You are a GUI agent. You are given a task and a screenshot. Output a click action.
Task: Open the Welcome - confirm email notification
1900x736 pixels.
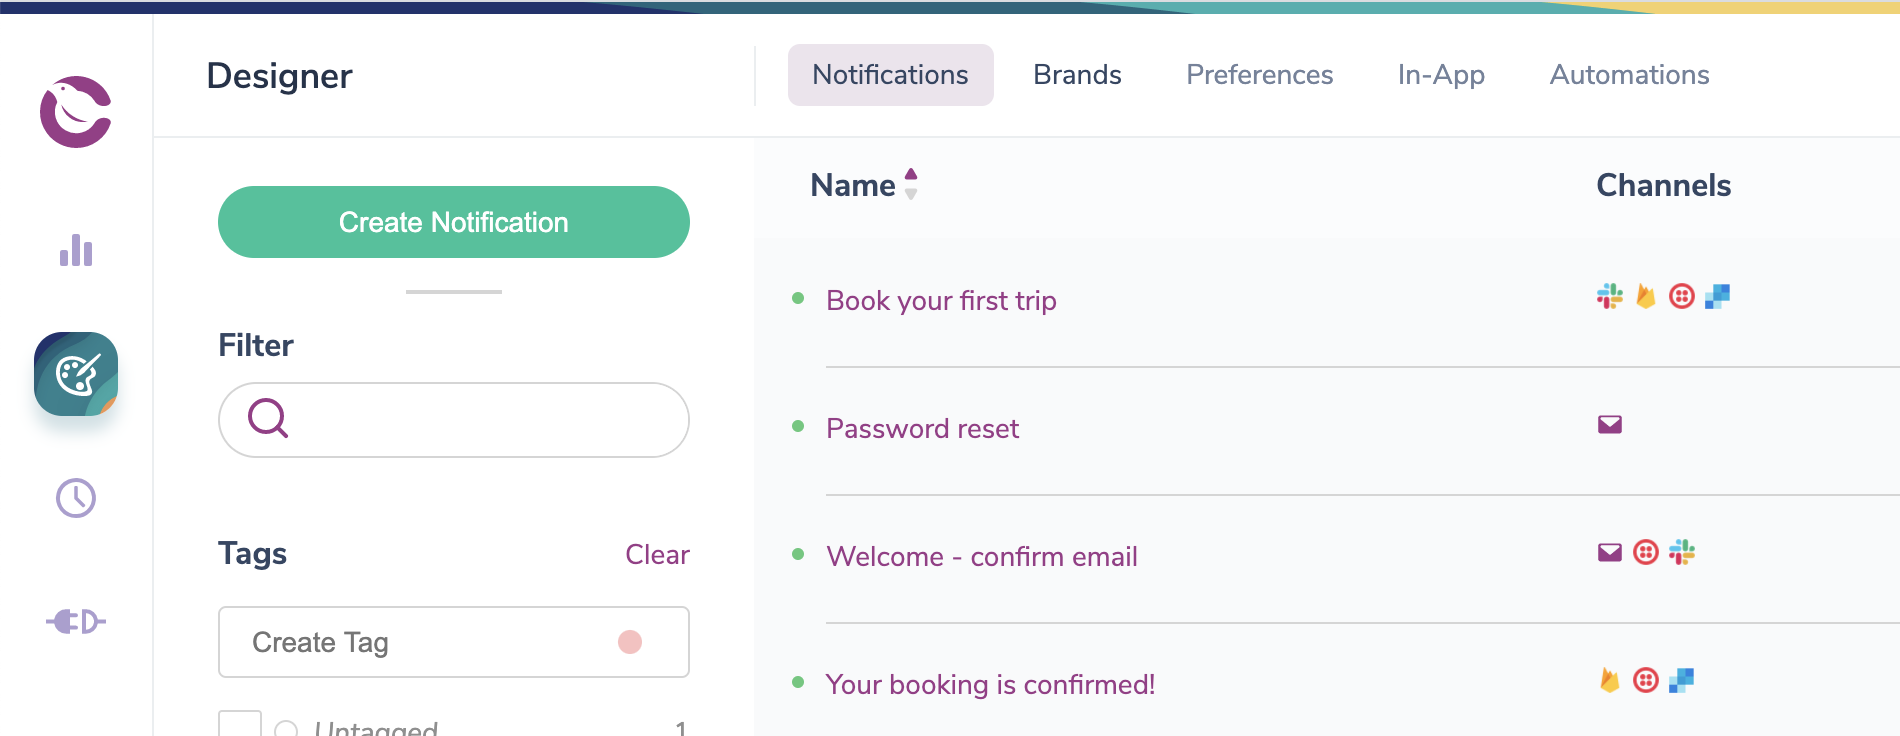(982, 557)
